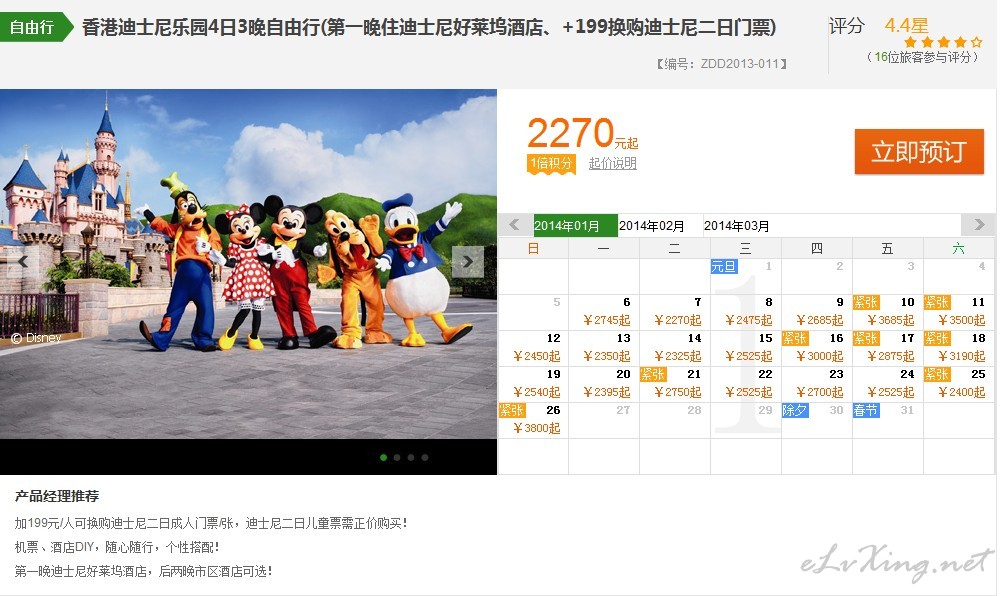Click the 产品经理推荐 heading
This screenshot has height=596, width=1005.
(x=57, y=496)
